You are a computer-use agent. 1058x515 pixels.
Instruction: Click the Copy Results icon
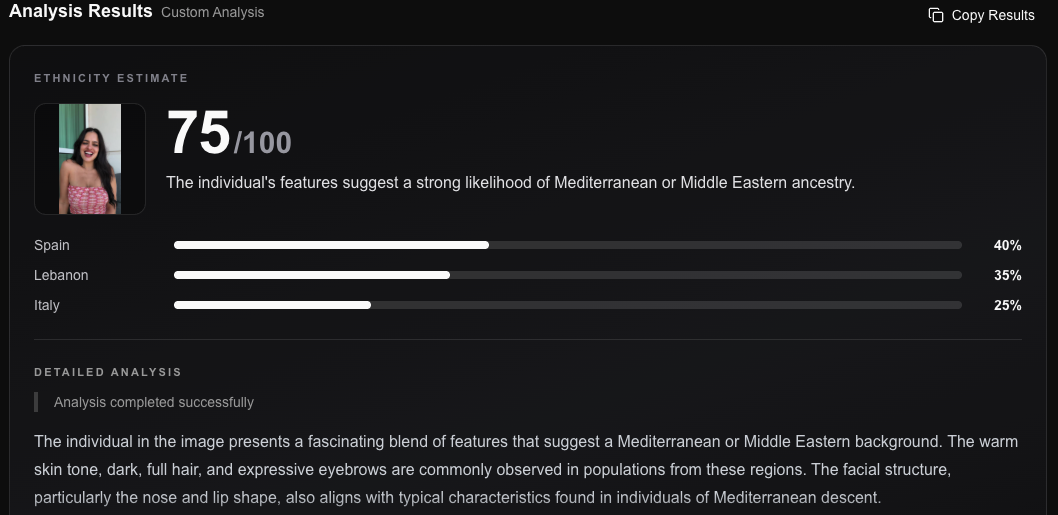(x=936, y=15)
